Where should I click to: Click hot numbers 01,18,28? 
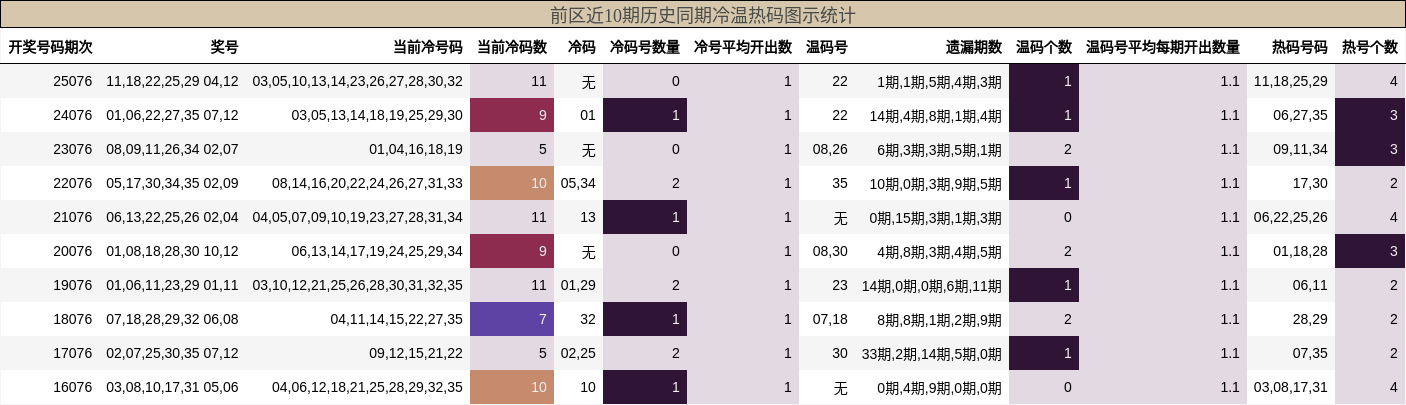coord(1300,252)
